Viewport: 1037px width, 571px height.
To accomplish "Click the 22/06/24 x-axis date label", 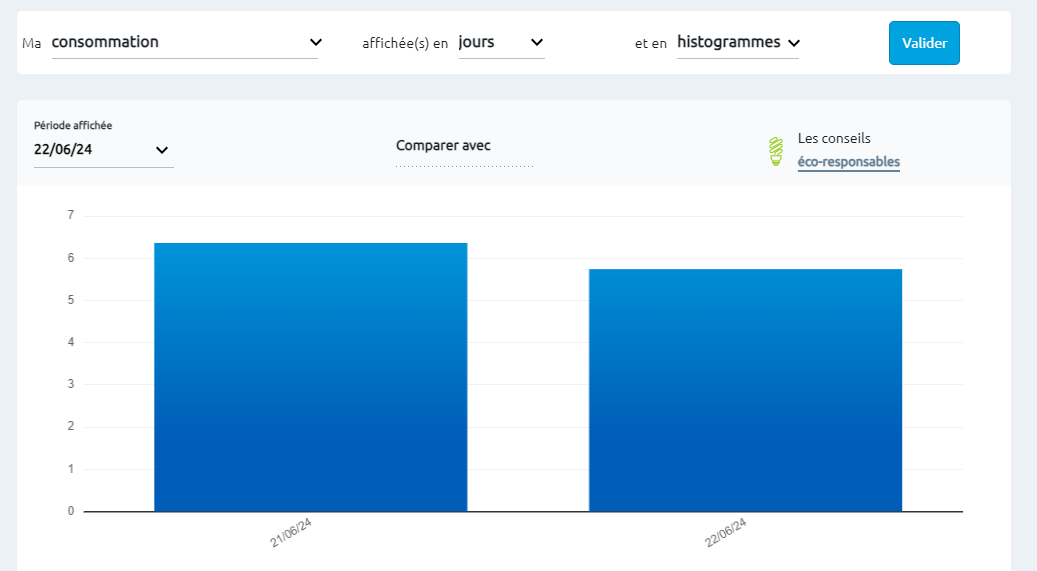I will tap(726, 533).
